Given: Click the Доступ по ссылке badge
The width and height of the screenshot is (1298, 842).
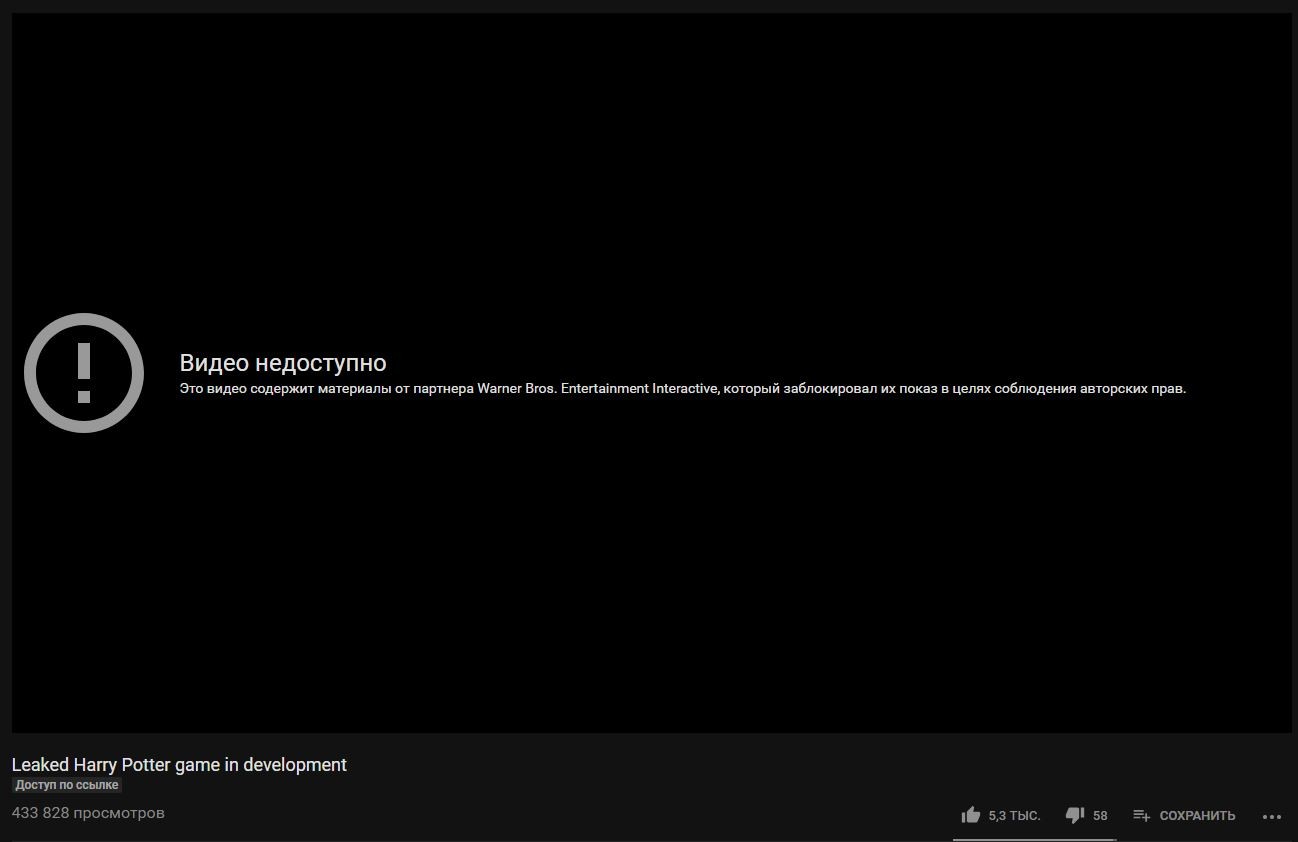Looking at the screenshot, I should coord(67,785).
